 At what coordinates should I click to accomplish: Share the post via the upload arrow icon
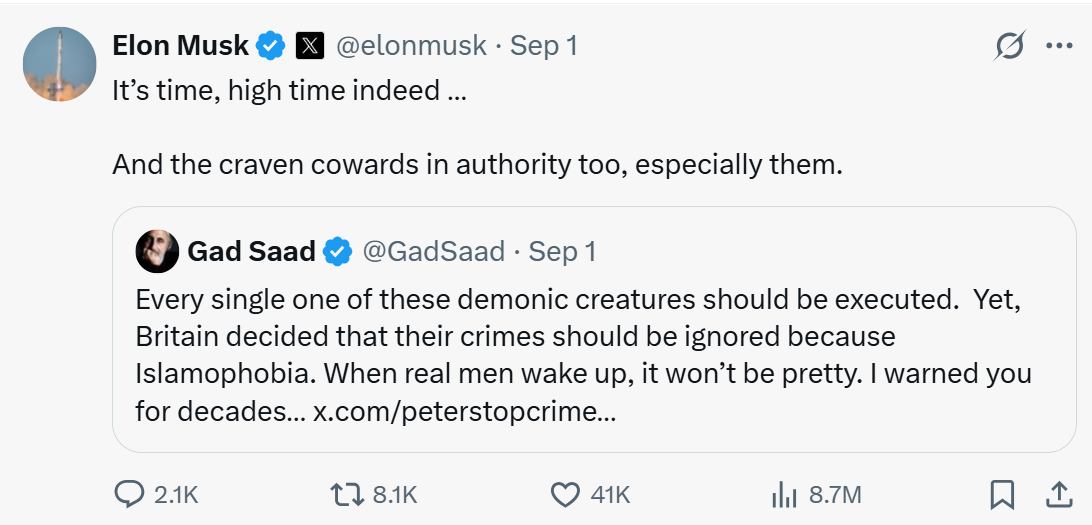[1059, 494]
